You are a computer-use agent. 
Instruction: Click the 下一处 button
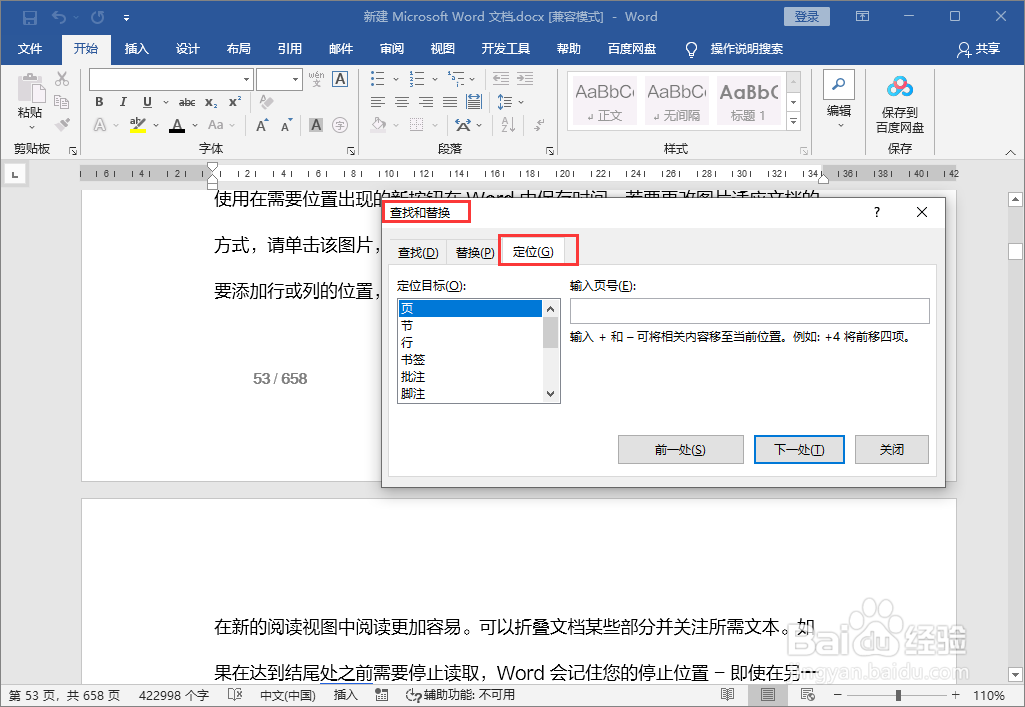pyautogui.click(x=800, y=449)
